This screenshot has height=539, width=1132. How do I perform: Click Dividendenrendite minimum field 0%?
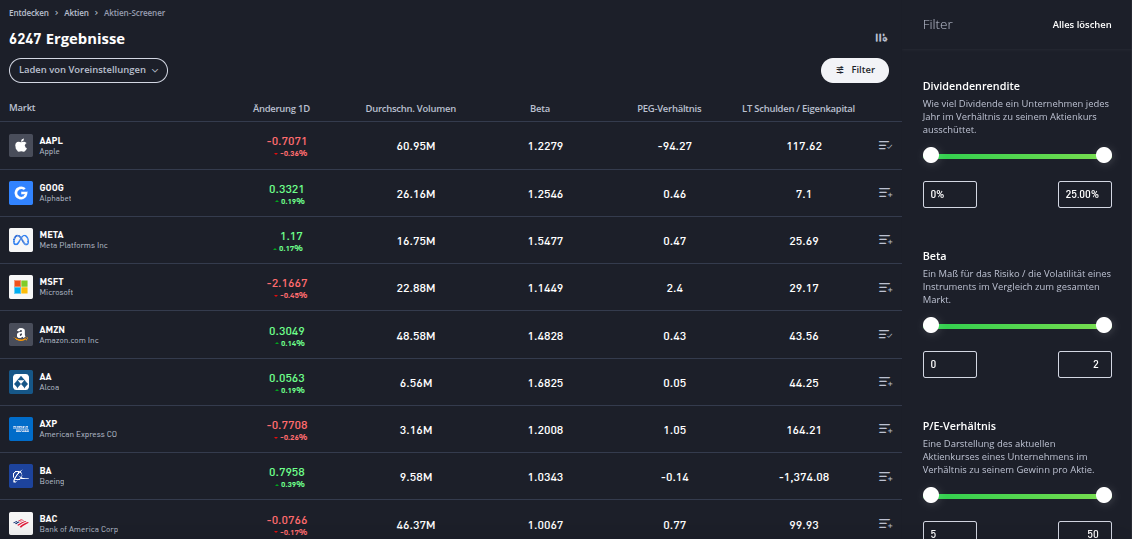[950, 195]
